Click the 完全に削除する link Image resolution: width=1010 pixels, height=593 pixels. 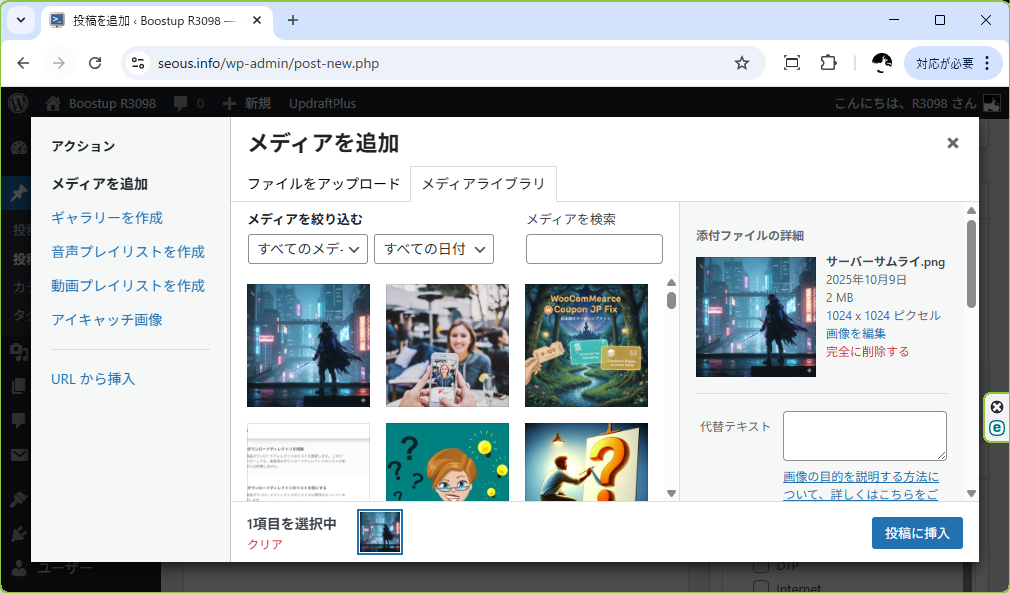coord(867,352)
